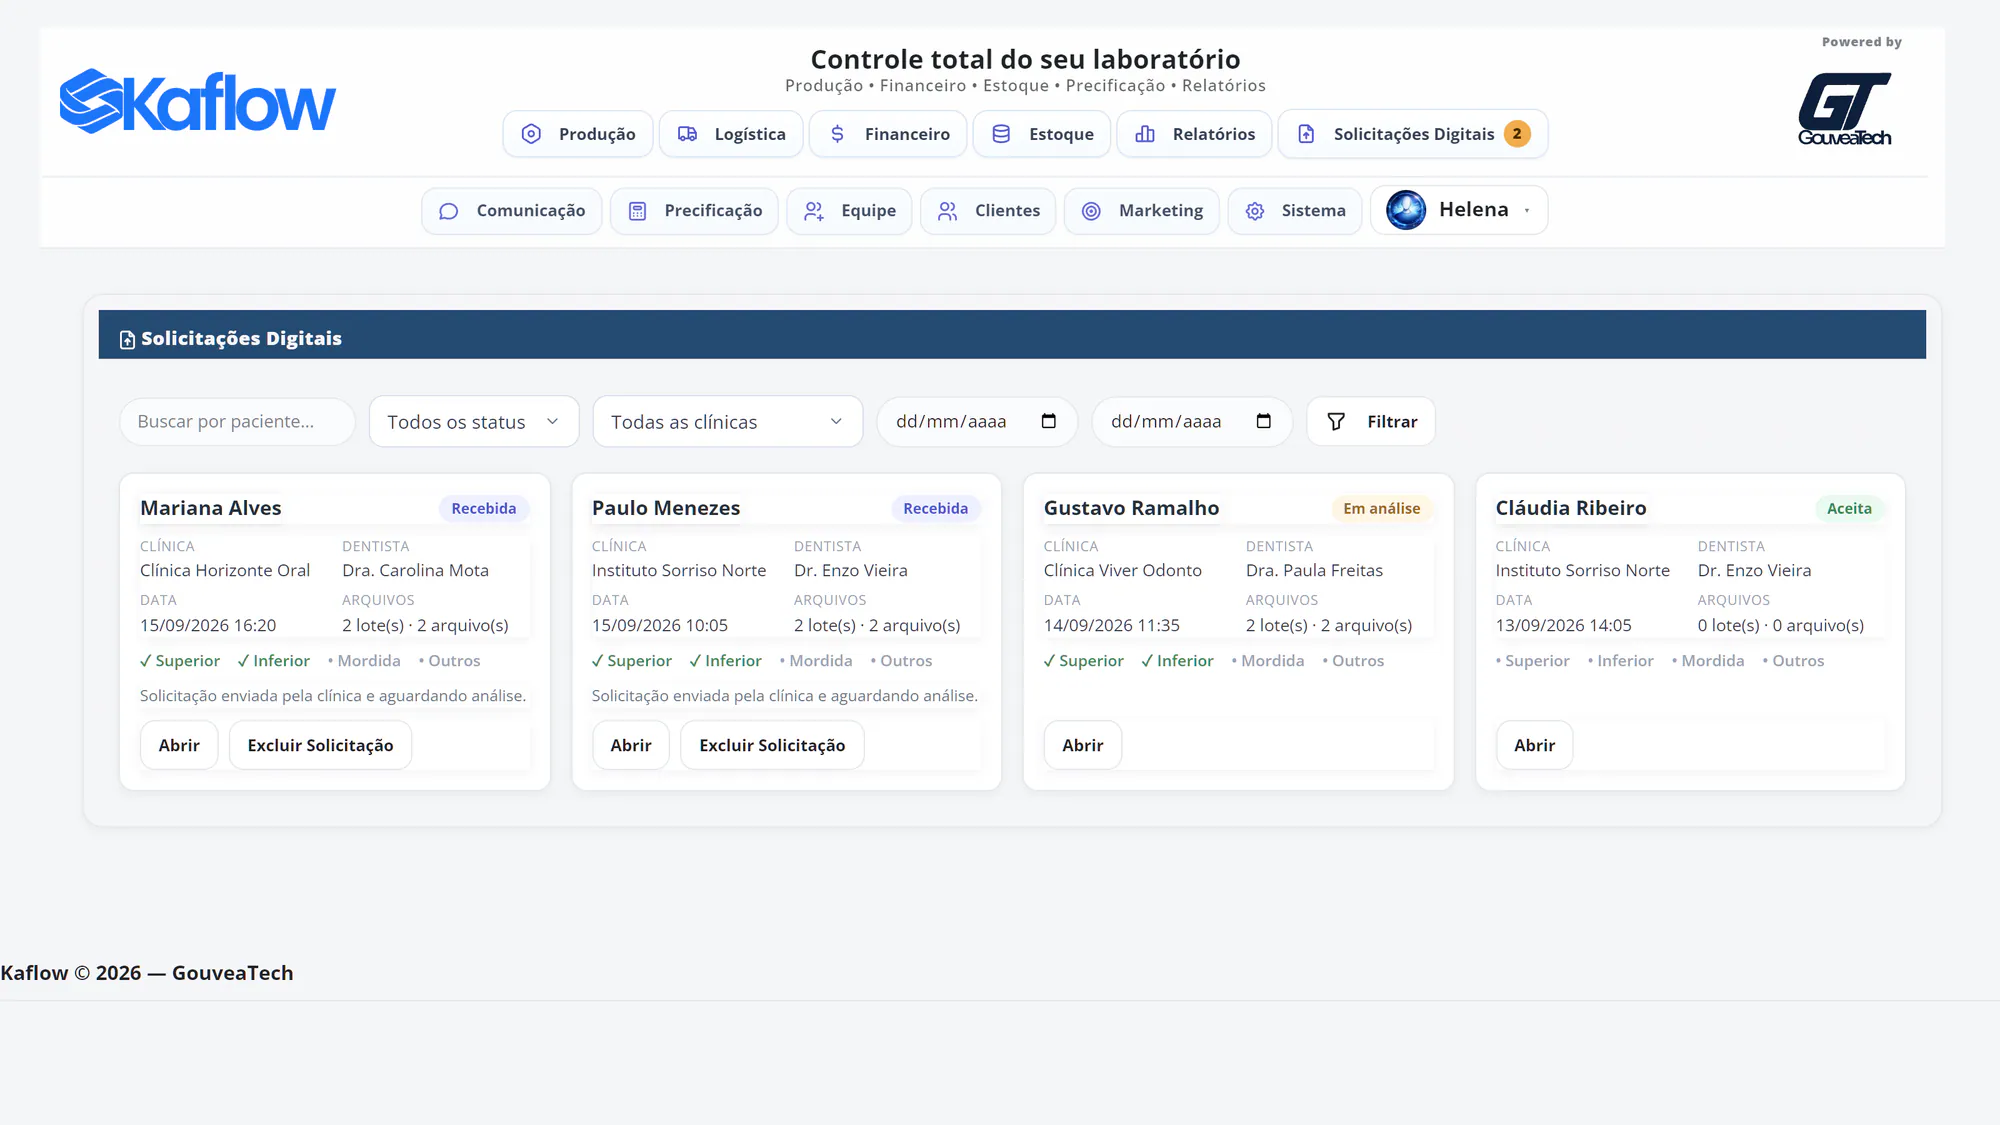Navigate to Marketing
The height and width of the screenshot is (1125, 2000).
[1142, 211]
